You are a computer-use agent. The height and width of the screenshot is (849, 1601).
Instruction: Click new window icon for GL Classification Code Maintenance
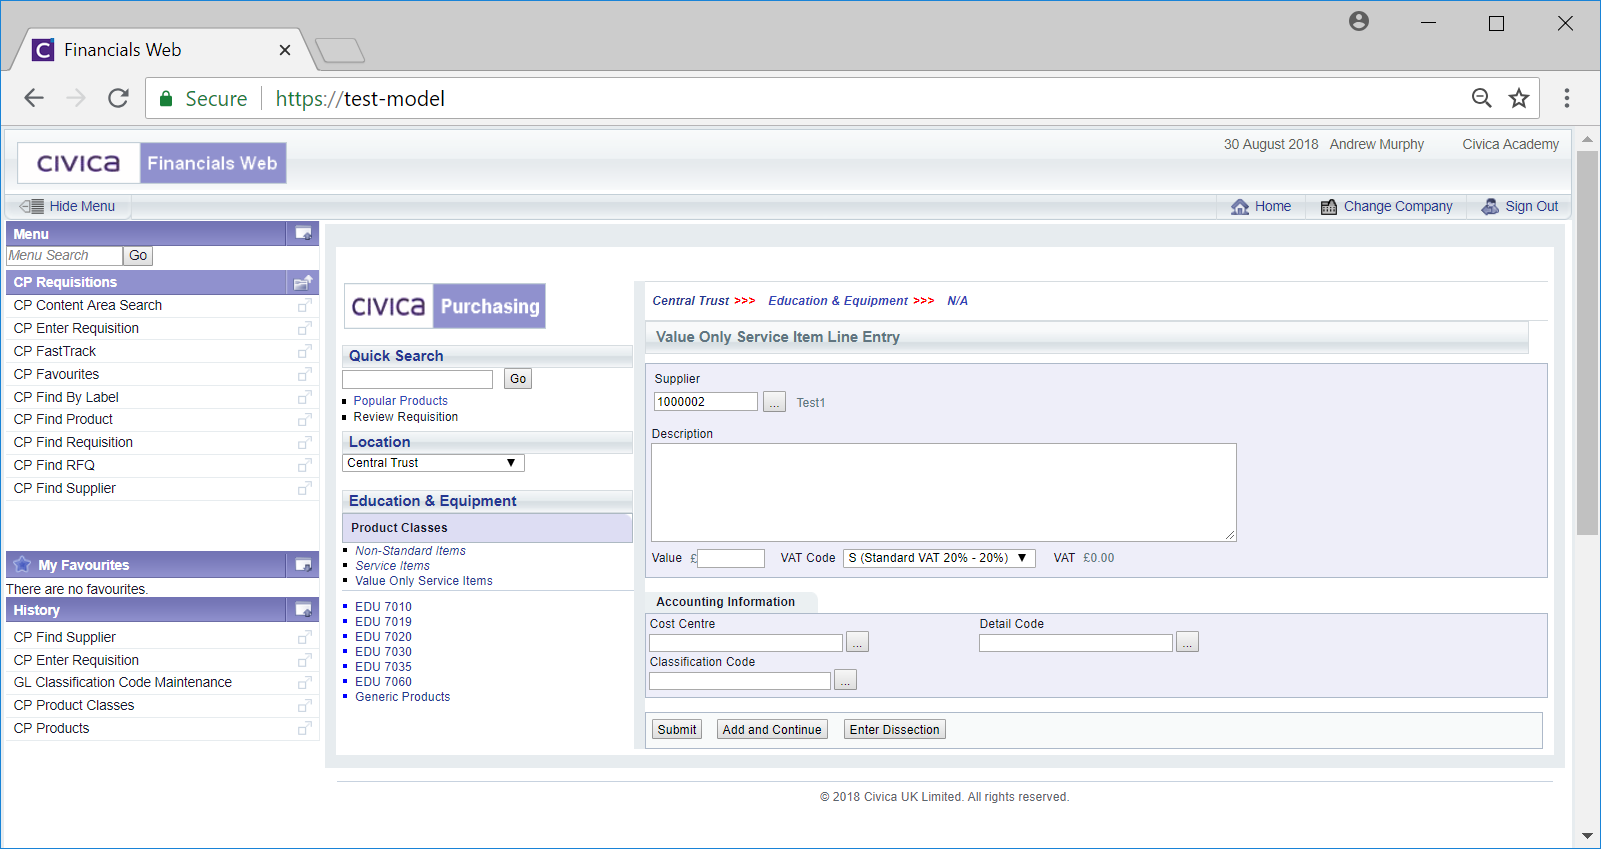click(304, 682)
